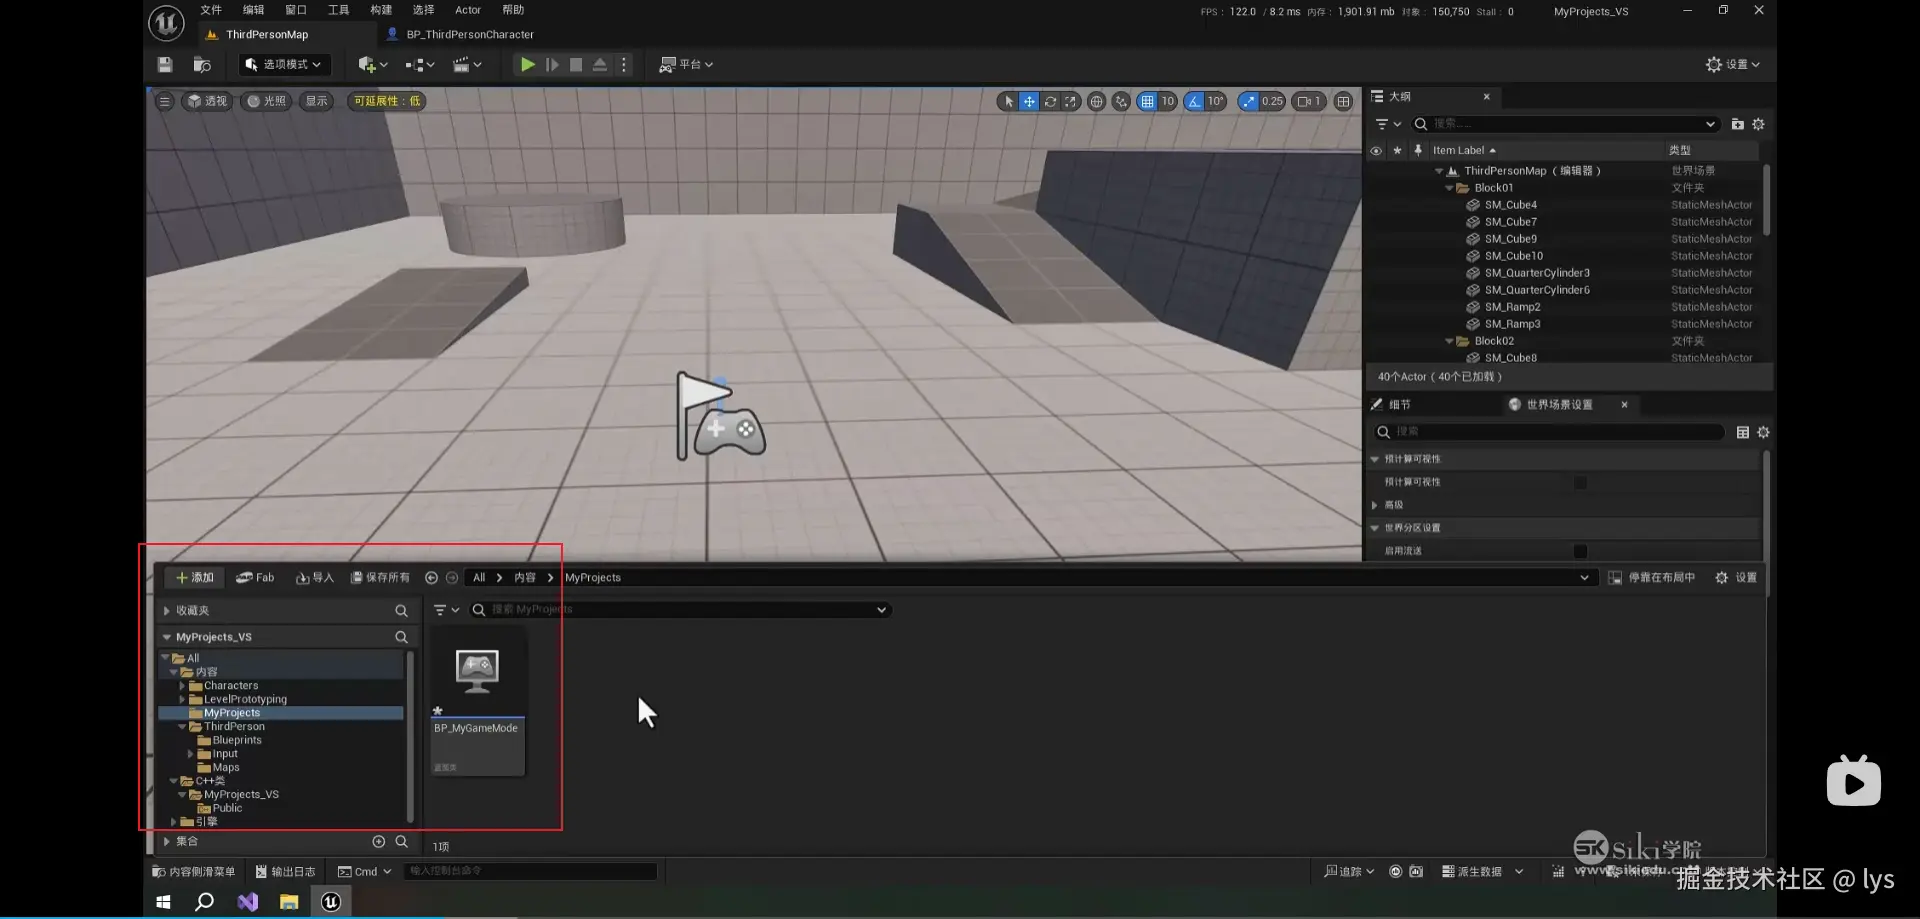Expand the Characters folder in the tree
This screenshot has width=1920, height=919.
(182, 686)
